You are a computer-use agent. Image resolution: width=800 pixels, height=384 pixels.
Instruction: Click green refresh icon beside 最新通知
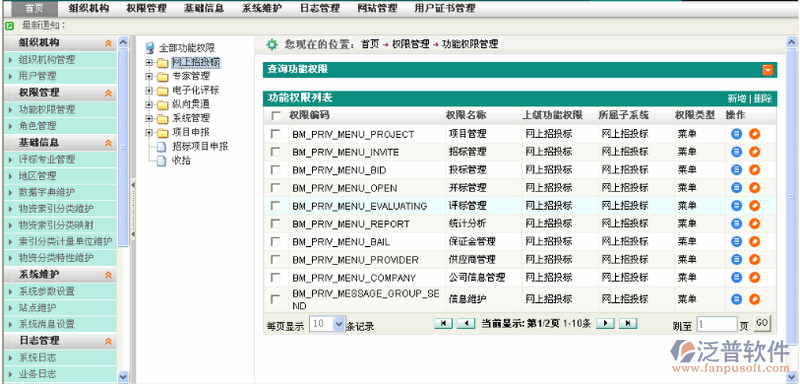click(9, 25)
